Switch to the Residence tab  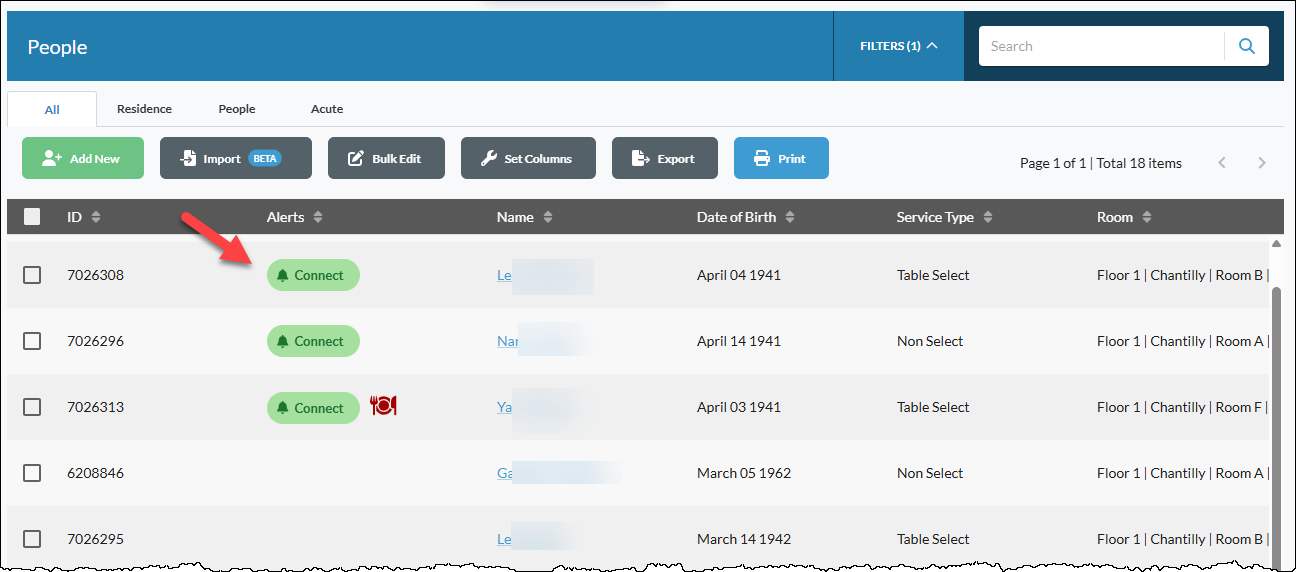144,109
